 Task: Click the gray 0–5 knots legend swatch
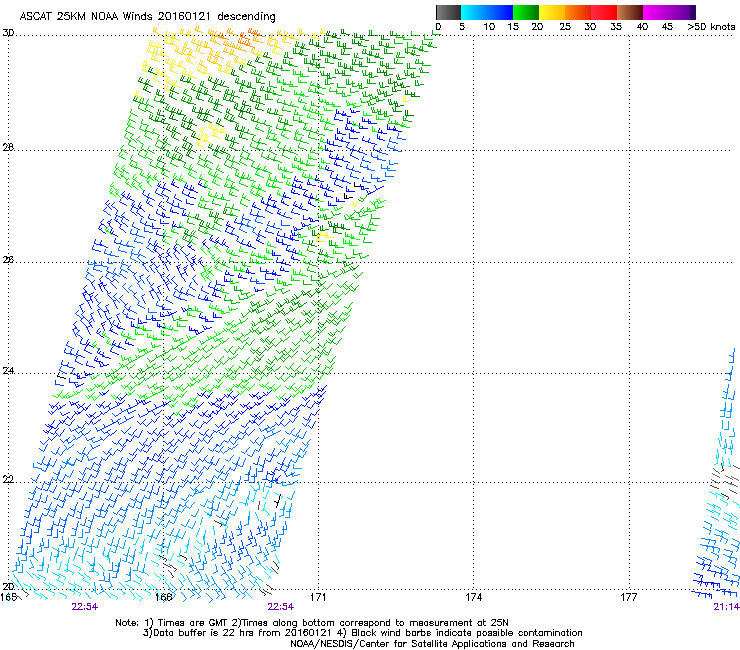tap(448, 12)
